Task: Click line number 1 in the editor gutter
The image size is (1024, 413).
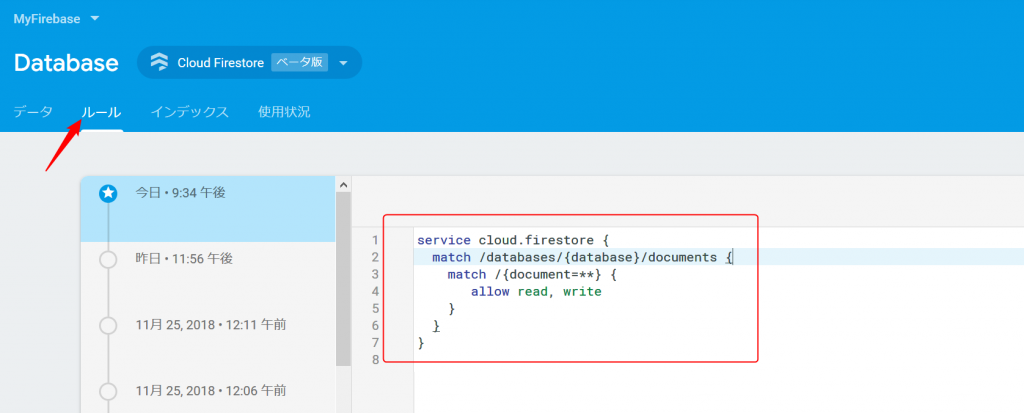Action: click(375, 240)
